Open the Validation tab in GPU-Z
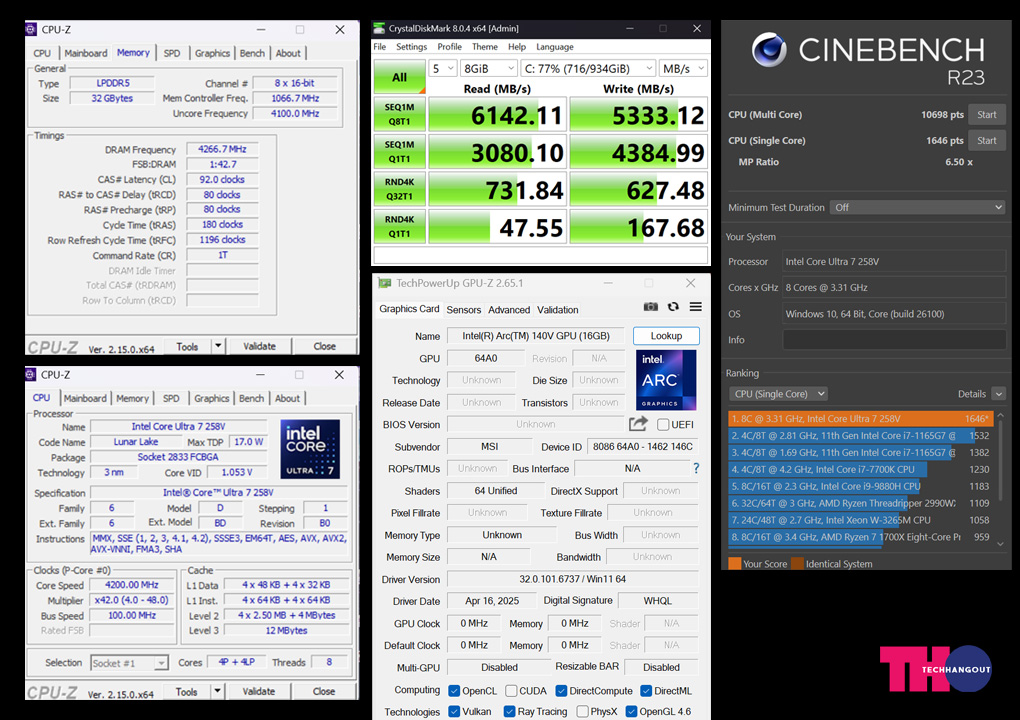This screenshot has height=720, width=1020. 557,310
